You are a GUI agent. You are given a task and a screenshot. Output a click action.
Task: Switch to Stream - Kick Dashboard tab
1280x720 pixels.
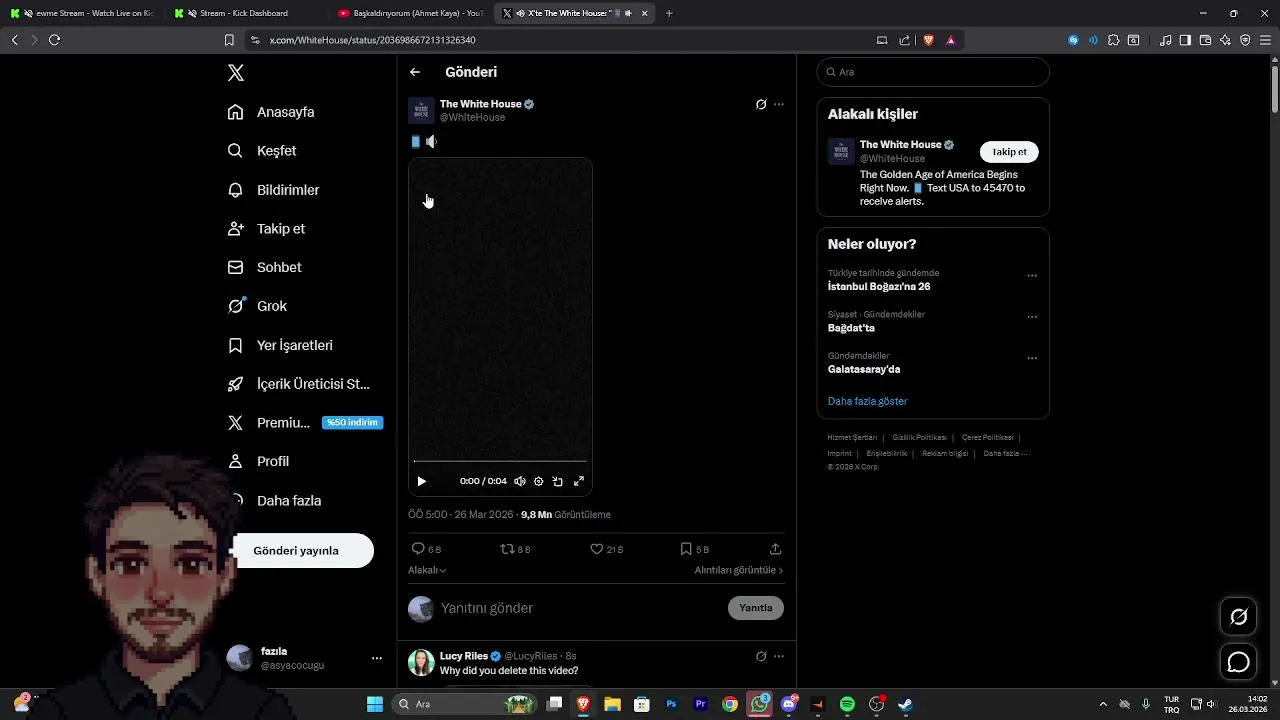[243, 13]
